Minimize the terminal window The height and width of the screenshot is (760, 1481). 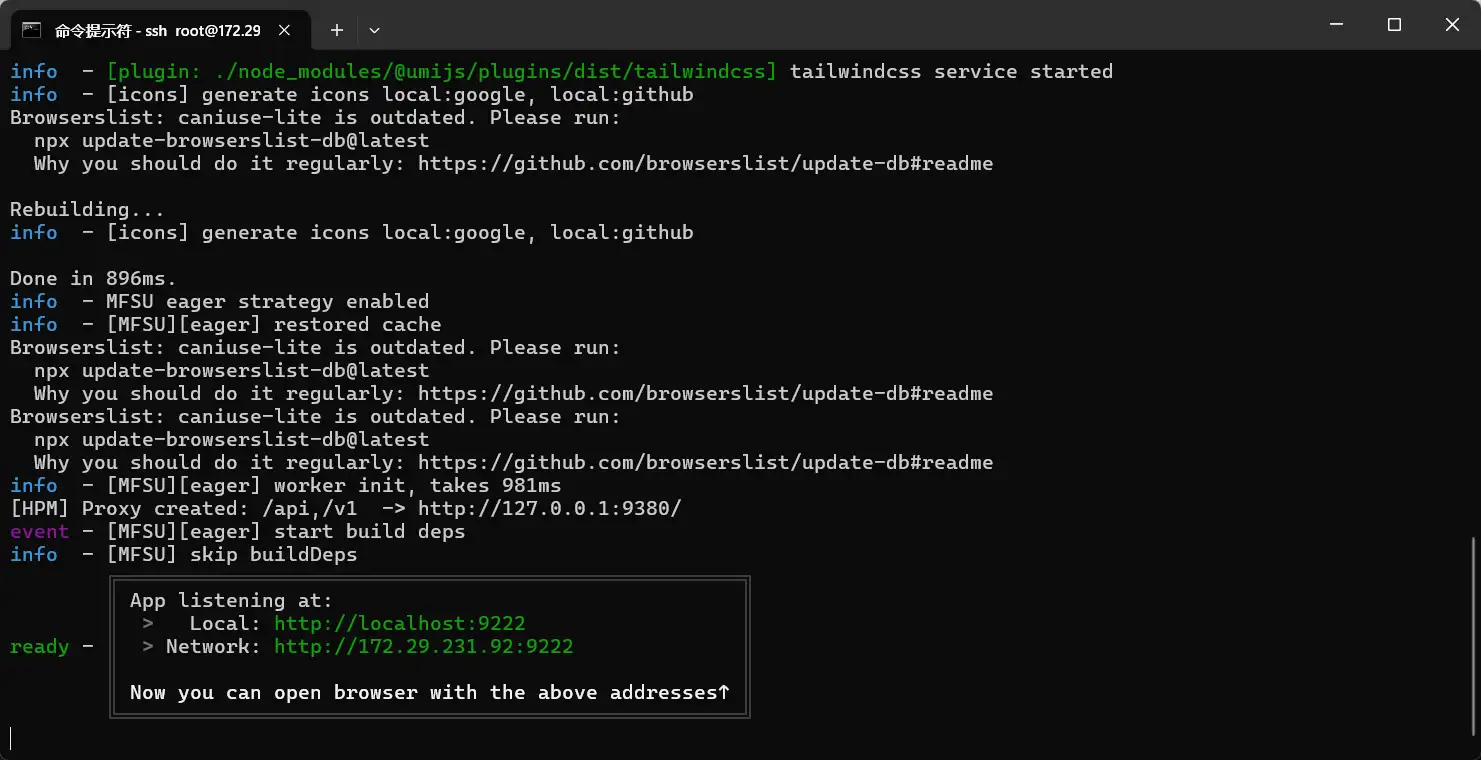[1337, 25]
